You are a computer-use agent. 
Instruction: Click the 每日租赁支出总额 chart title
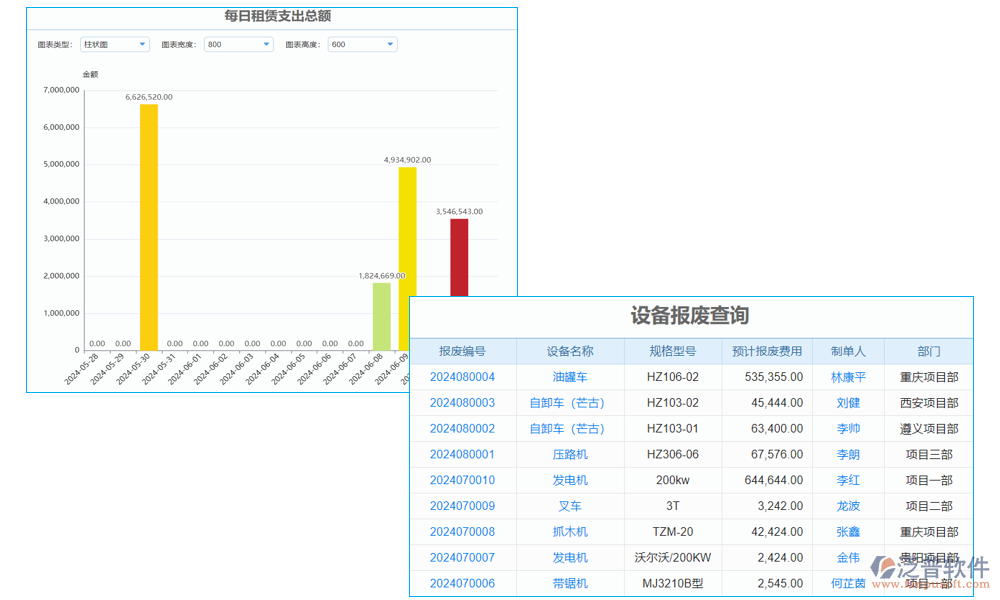pyautogui.click(x=273, y=15)
